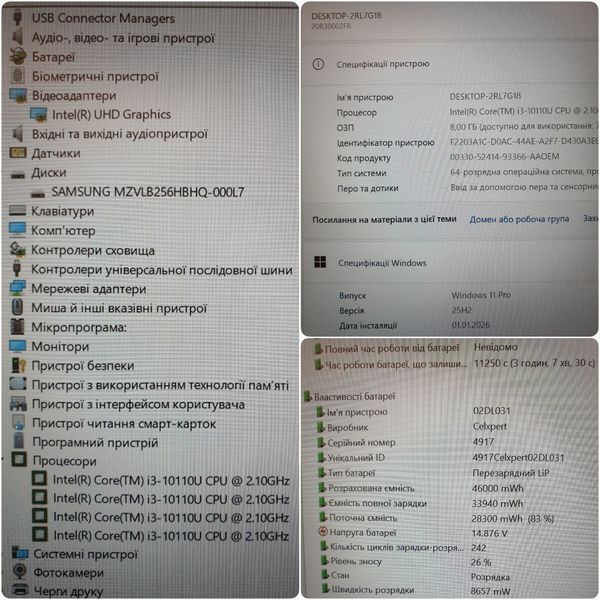Click the speaker icon beside Вхідні та вихідні аудіопристрої
The height and width of the screenshot is (600, 600).
click(x=18, y=134)
